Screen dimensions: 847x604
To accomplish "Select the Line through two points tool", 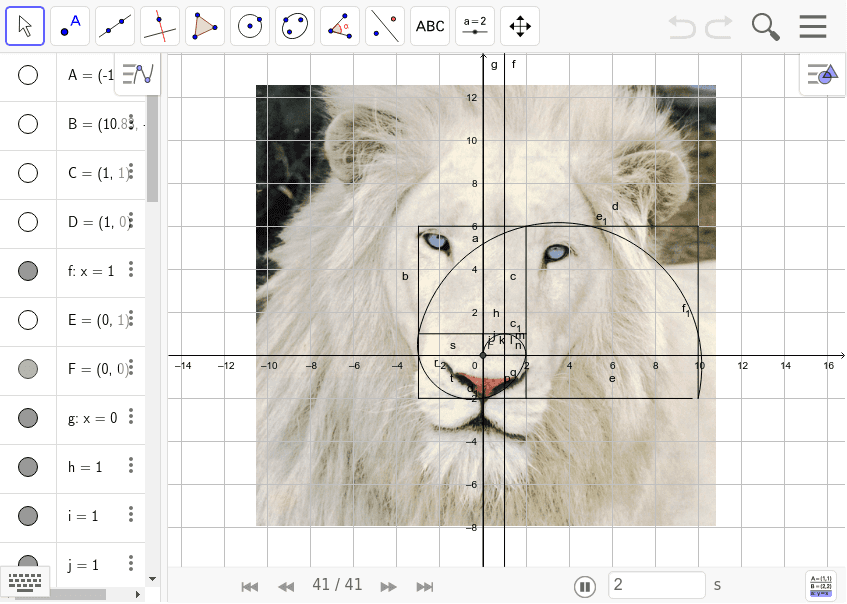I will tap(115, 26).
